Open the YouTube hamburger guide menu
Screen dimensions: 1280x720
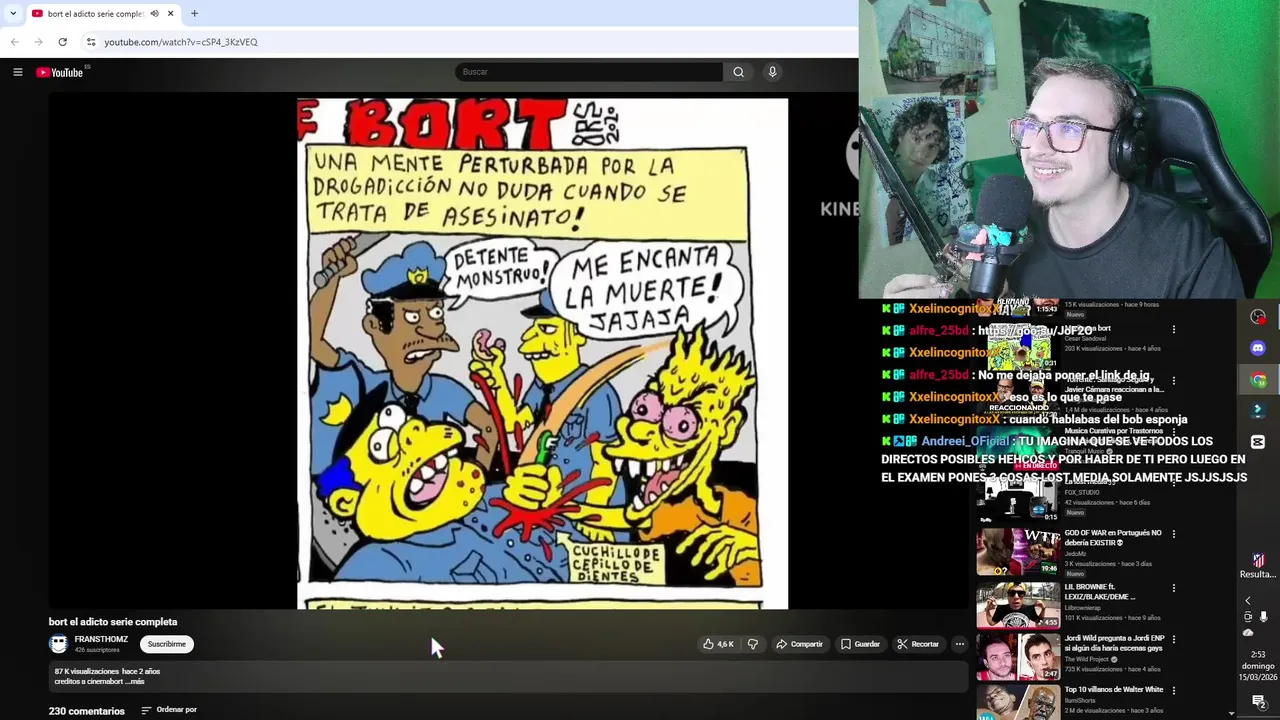coord(17,72)
